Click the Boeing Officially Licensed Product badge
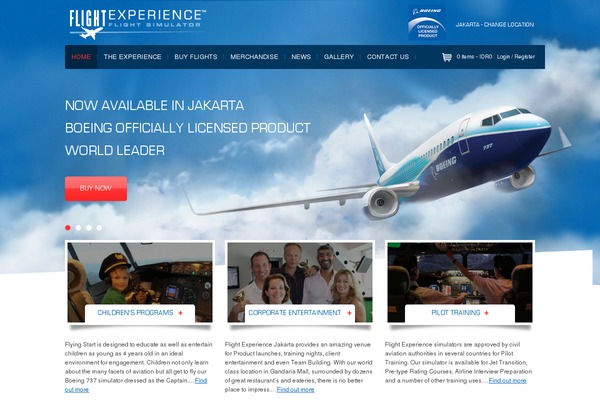Screen dimensions: 600x400 click(x=427, y=23)
